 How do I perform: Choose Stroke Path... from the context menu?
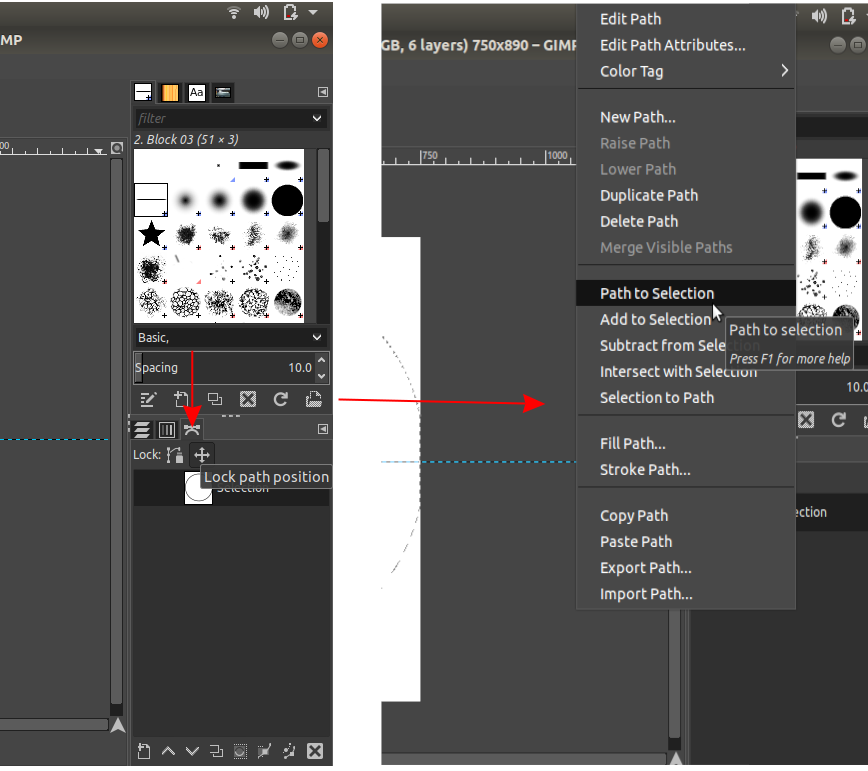coord(645,469)
